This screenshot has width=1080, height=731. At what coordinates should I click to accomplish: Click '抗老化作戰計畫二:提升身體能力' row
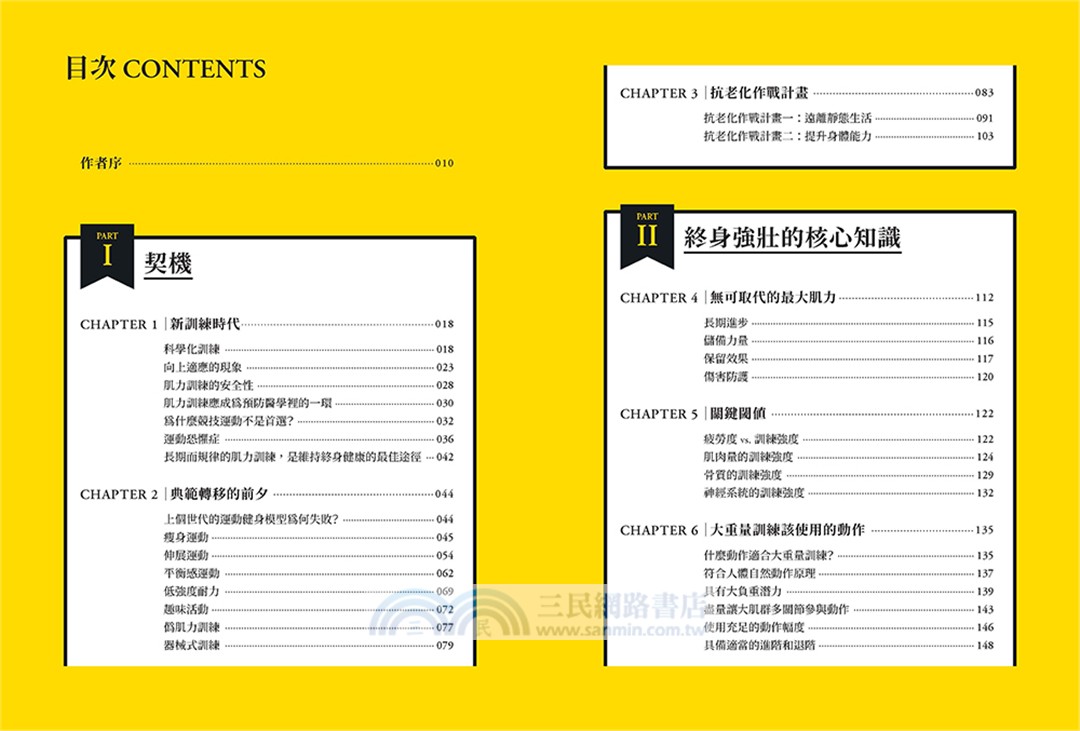click(x=849, y=136)
